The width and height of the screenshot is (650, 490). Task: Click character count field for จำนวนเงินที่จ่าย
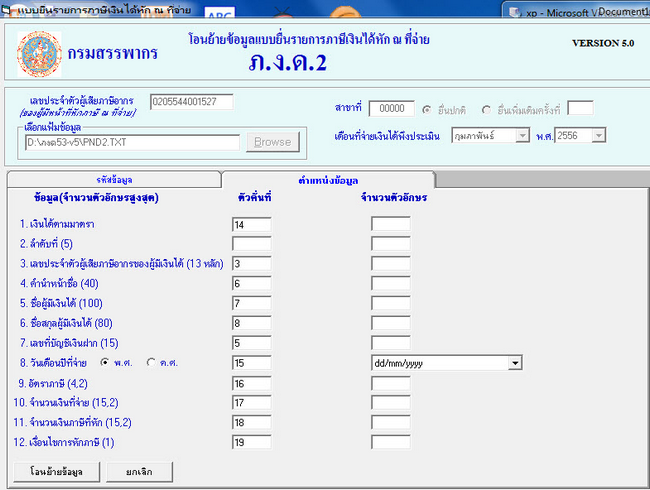(x=391, y=403)
